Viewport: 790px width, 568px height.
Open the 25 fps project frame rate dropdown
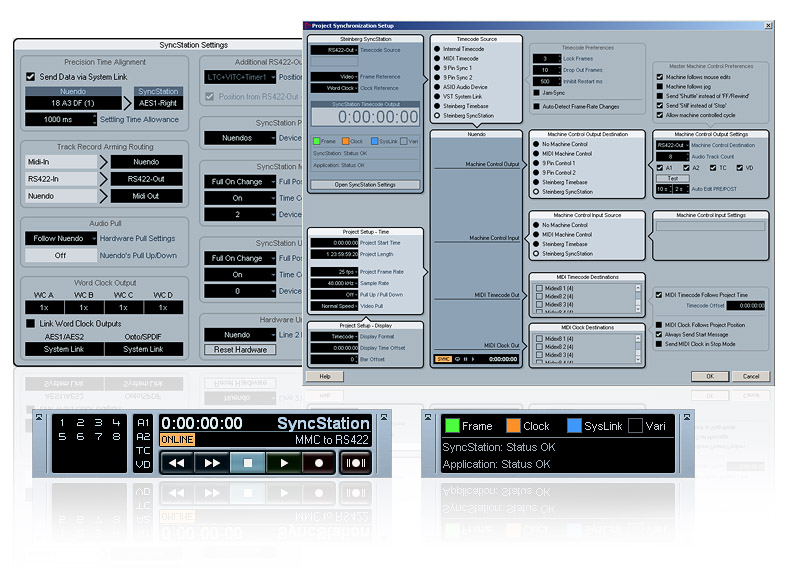click(335, 272)
